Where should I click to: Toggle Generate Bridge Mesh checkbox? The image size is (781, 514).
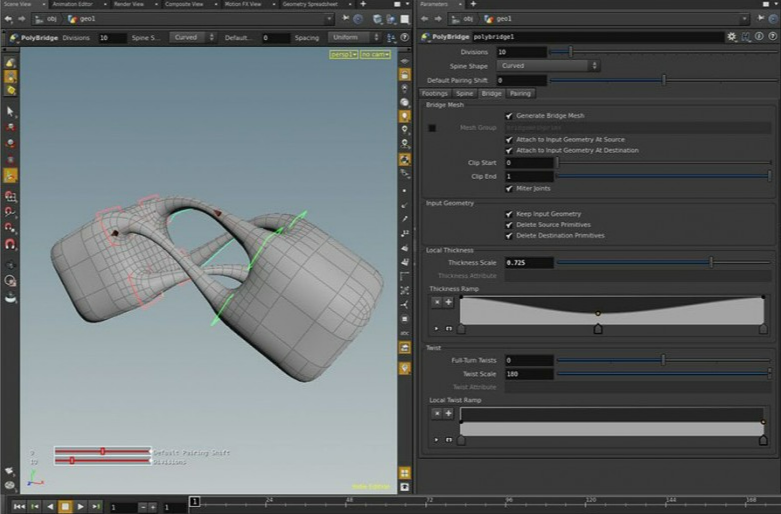click(x=509, y=116)
